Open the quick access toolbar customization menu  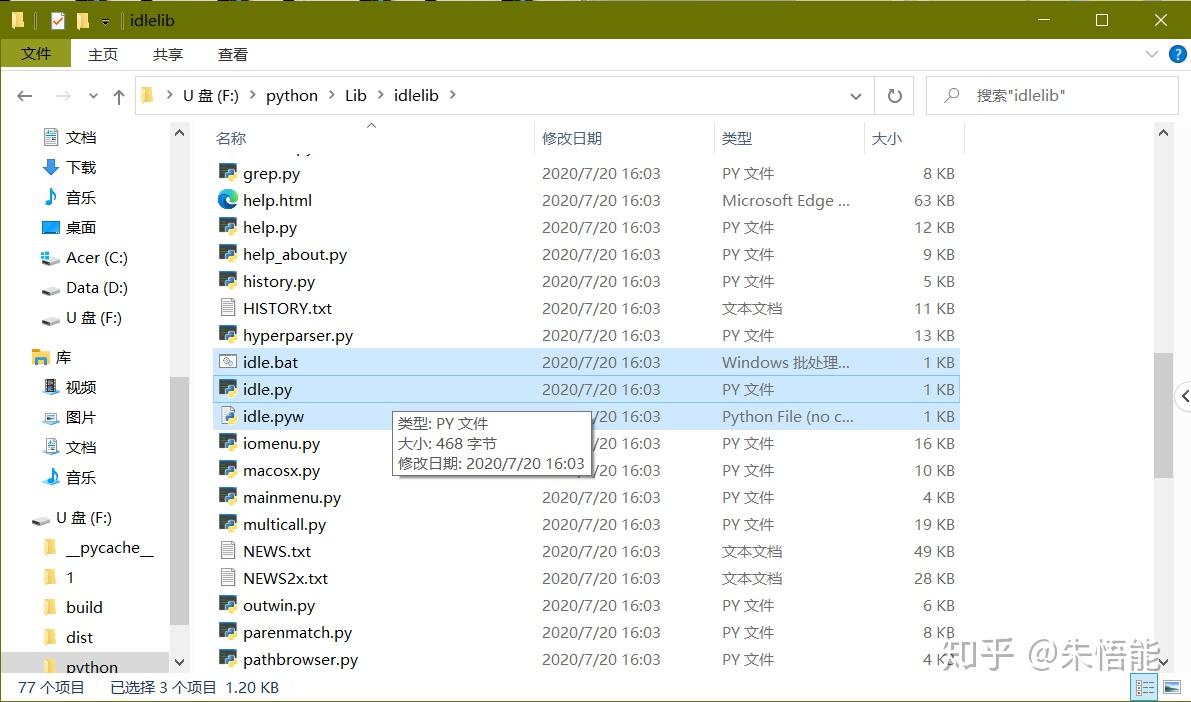[x=104, y=20]
